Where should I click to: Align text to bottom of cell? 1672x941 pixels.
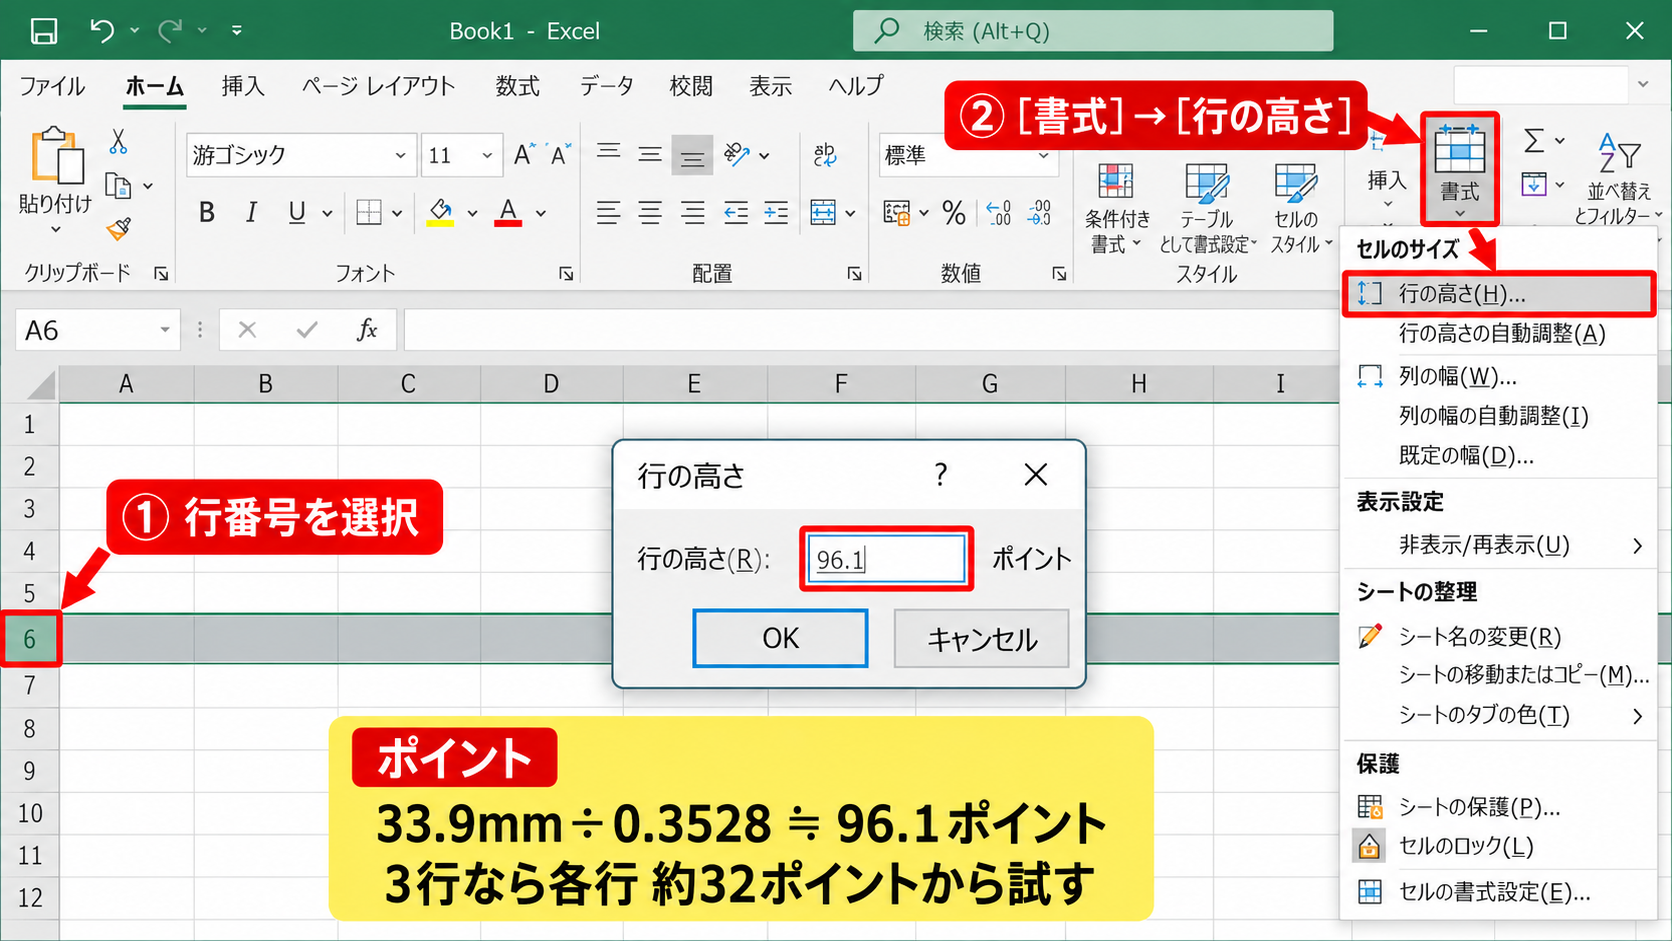coord(692,155)
